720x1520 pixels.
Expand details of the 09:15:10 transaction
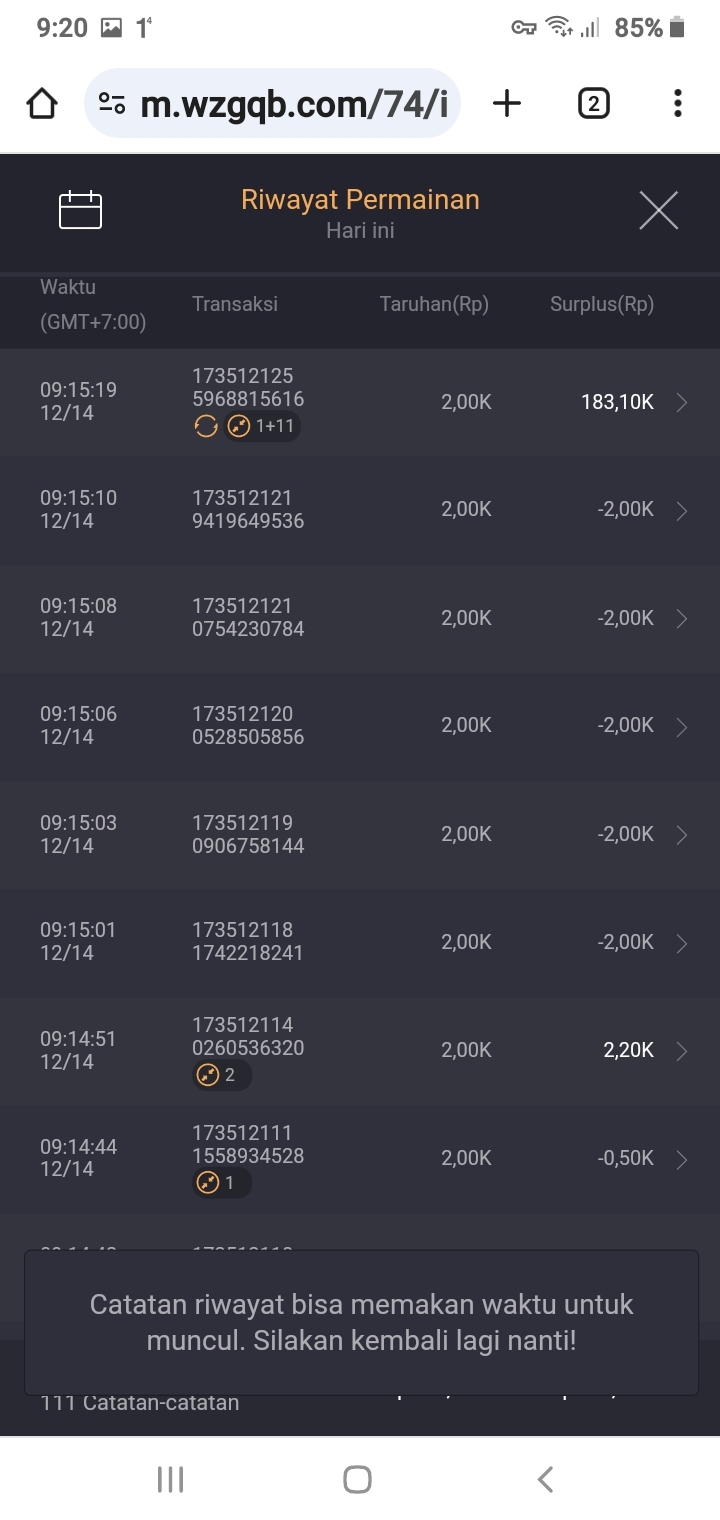pos(682,511)
